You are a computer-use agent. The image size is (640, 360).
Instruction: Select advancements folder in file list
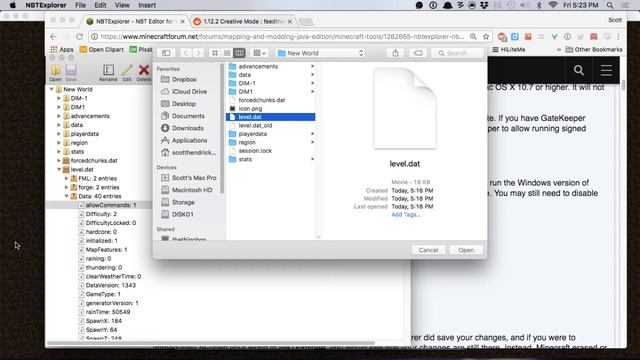[258, 66]
